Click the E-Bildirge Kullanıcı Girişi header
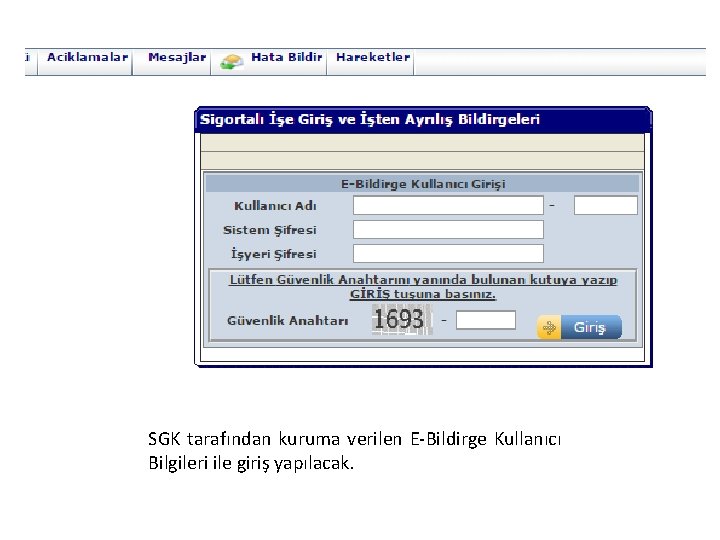 [x=422, y=184]
